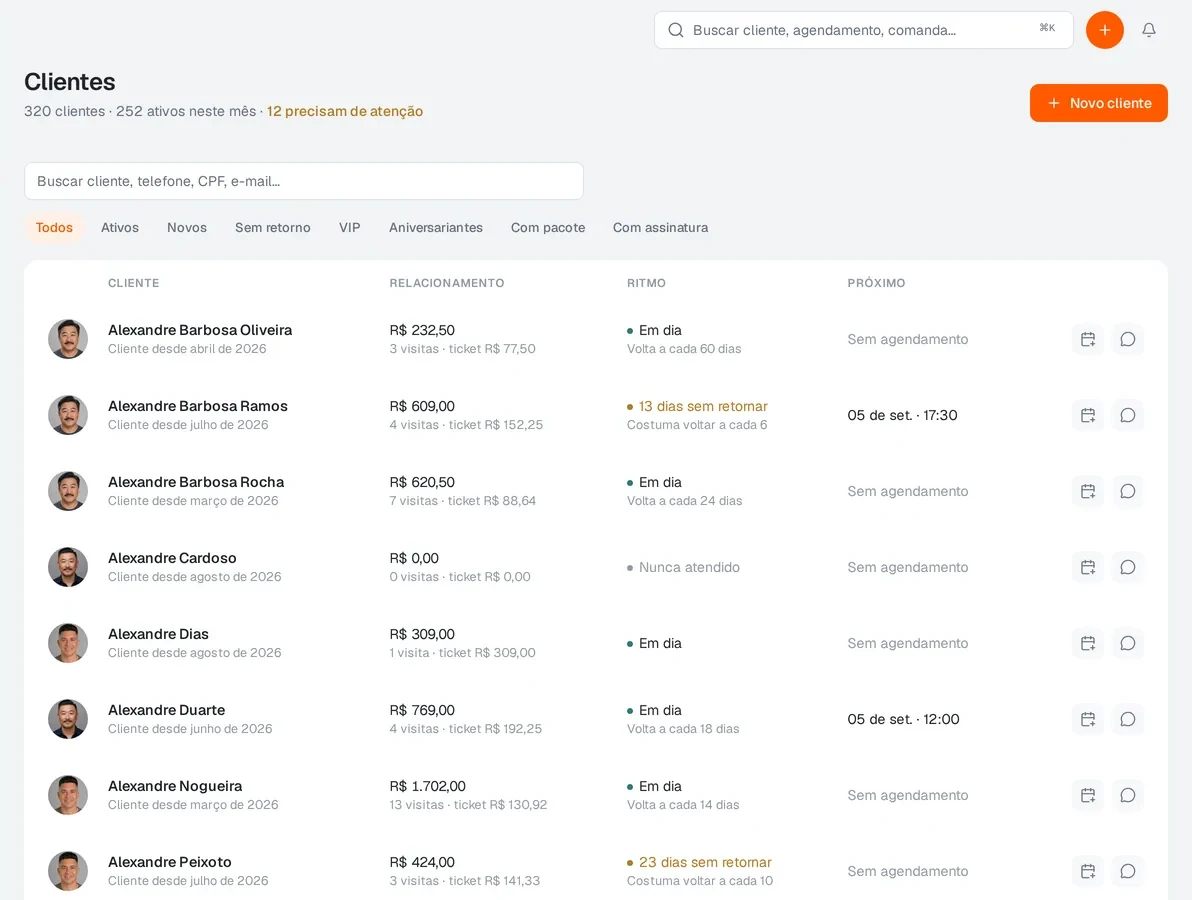Select the Todos filter tab
The width and height of the screenshot is (1192, 900).
point(54,227)
